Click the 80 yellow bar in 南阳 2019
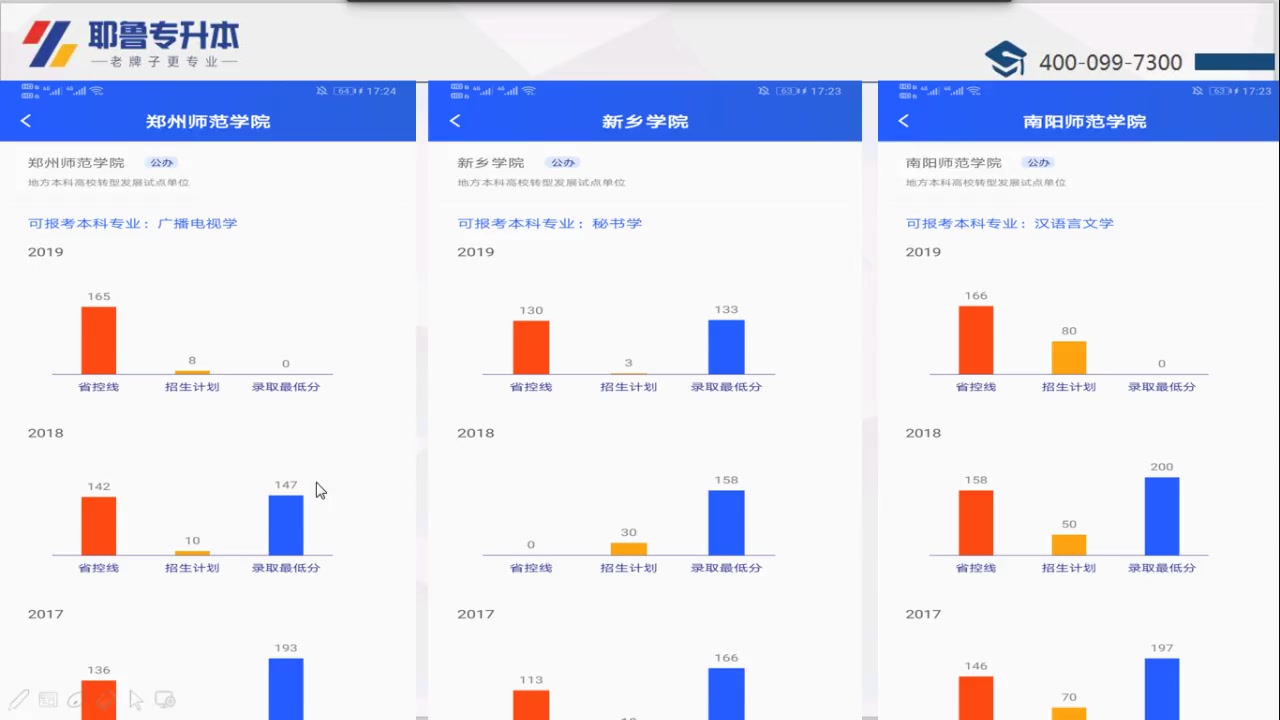 [1069, 358]
